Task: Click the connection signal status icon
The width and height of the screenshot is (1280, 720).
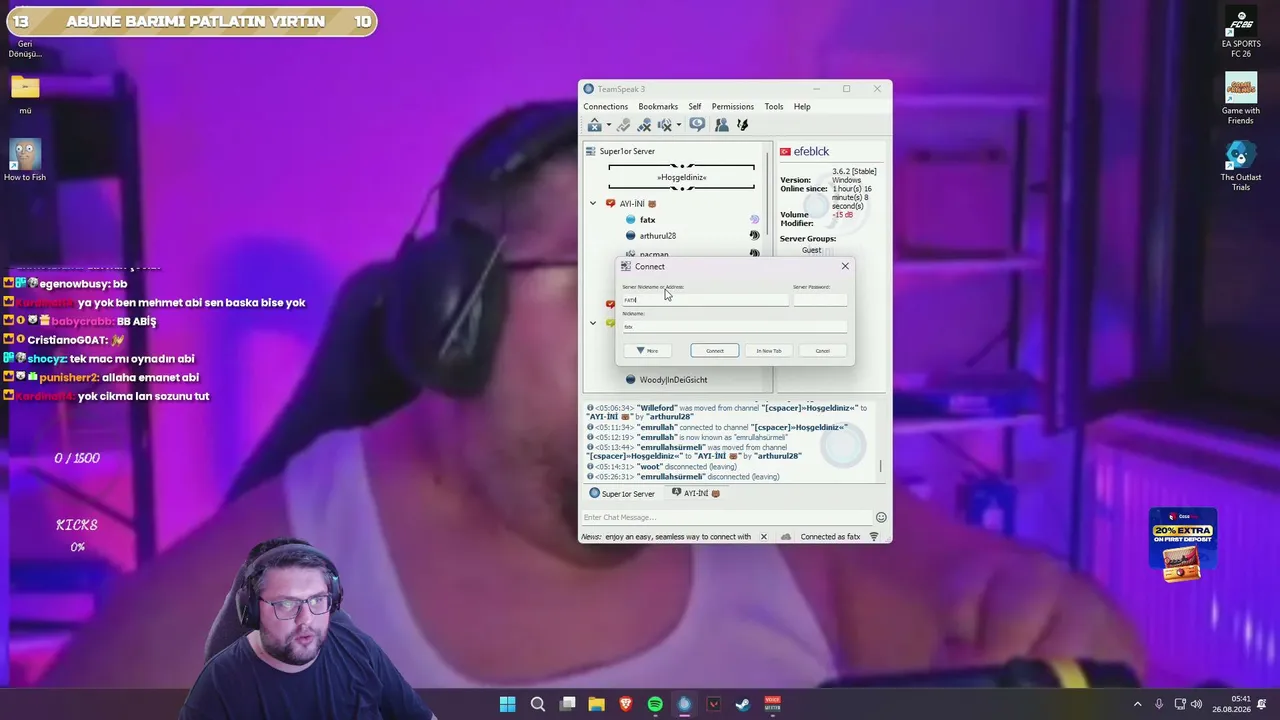Action: tap(874, 537)
